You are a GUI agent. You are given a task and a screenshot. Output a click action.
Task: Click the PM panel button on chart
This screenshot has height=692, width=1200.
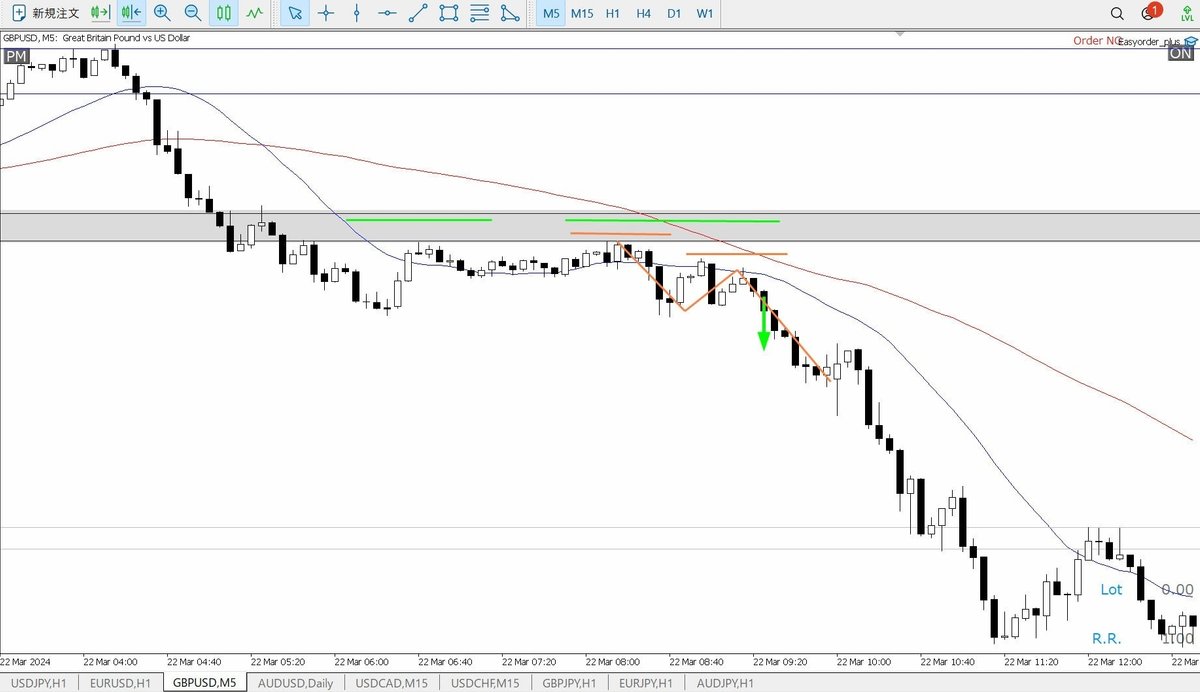point(15,57)
